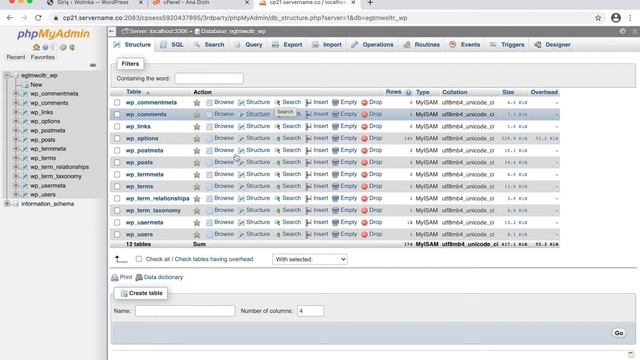Expand wp_users in the sidebar tree
Image resolution: width=640 pixels, height=360 pixels.
16,195
